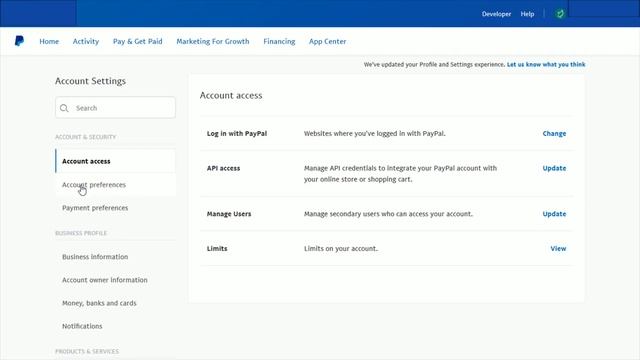640x360 pixels.
Task: Click Update for Manage Users
Action: tap(554, 214)
